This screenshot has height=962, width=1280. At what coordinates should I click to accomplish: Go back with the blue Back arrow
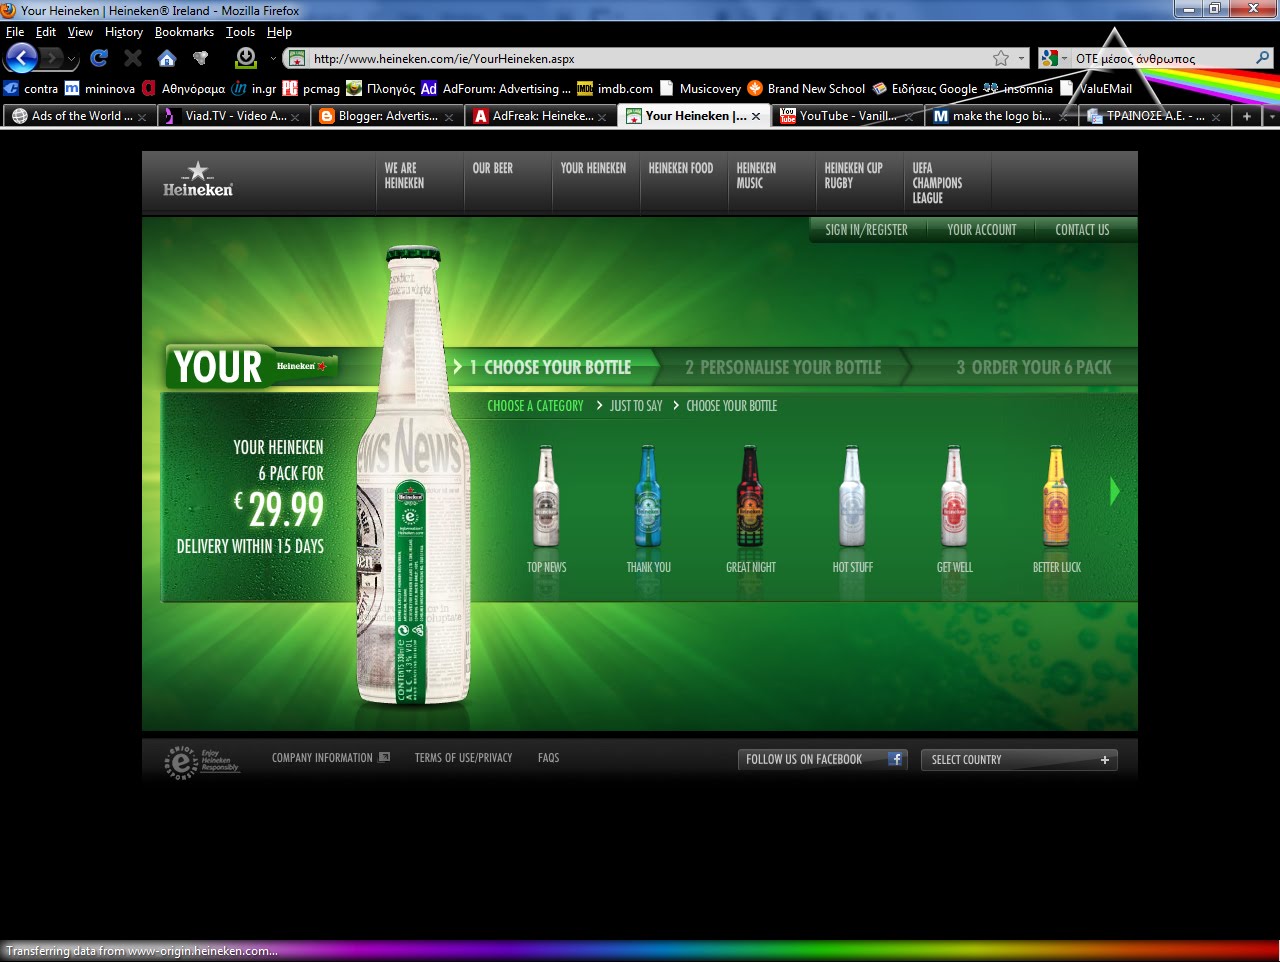click(22, 58)
